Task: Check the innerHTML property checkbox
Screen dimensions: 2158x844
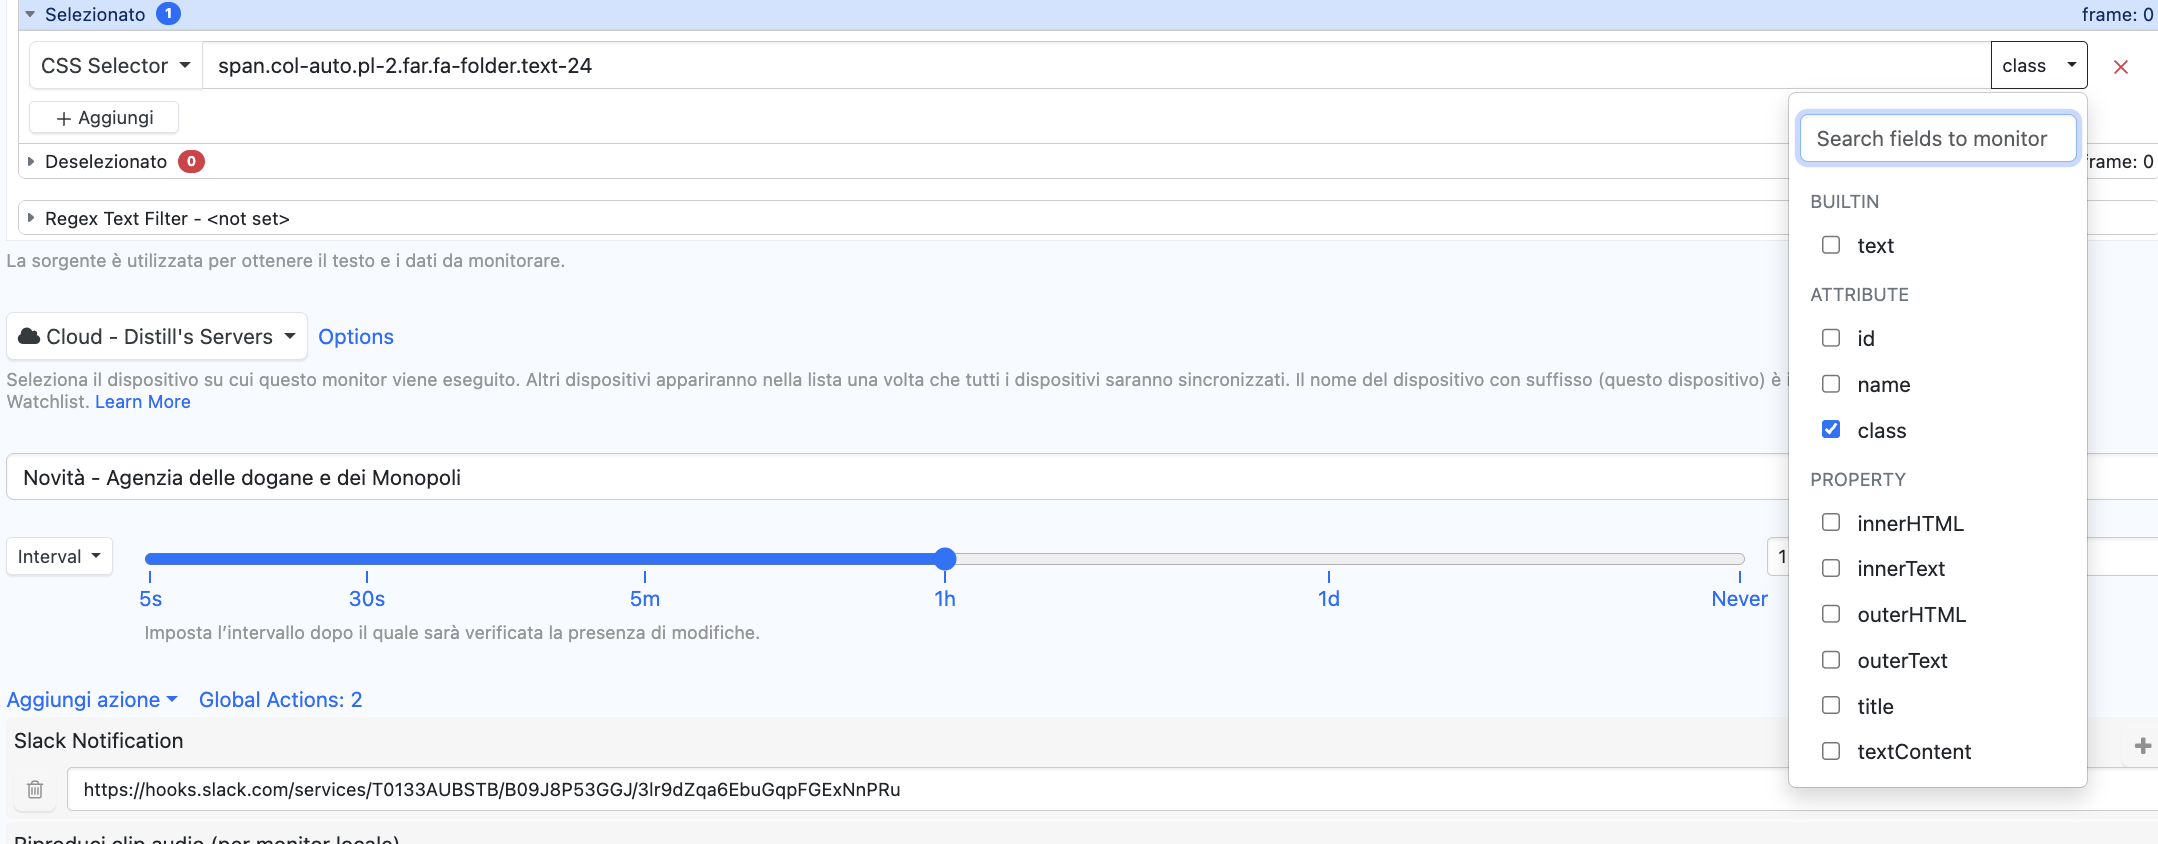Action: click(1831, 523)
